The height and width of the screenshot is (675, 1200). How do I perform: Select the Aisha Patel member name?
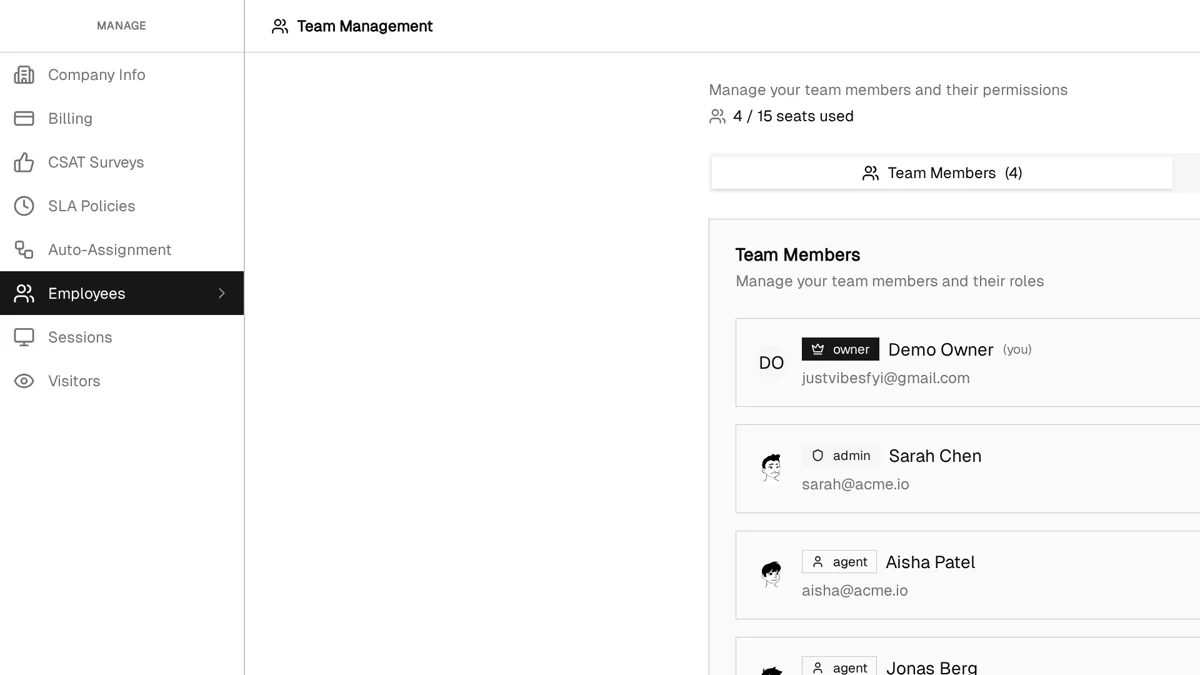930,562
